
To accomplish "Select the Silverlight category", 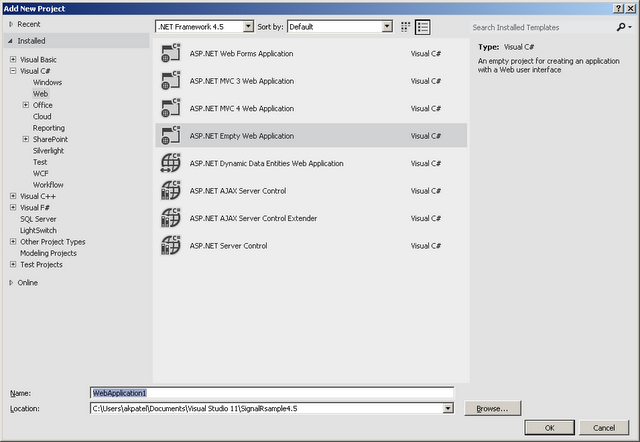I will pos(48,151).
